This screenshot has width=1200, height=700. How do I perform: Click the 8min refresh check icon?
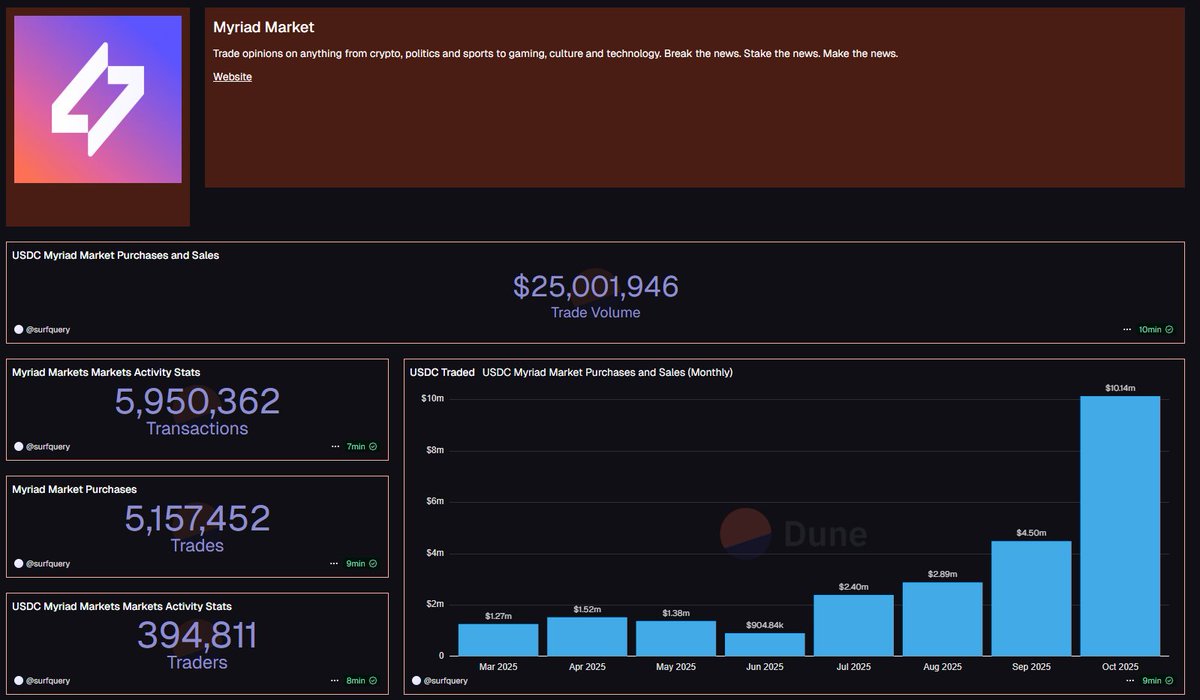click(x=373, y=680)
